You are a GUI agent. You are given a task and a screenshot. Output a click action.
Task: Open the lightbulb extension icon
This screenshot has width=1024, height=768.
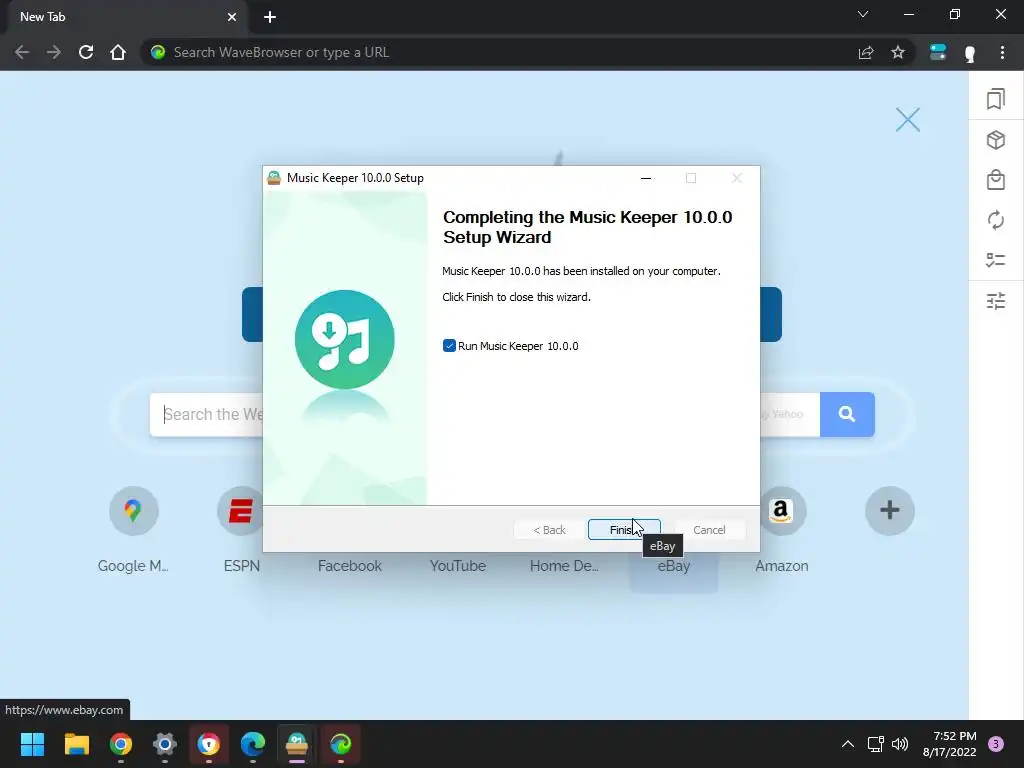970,53
